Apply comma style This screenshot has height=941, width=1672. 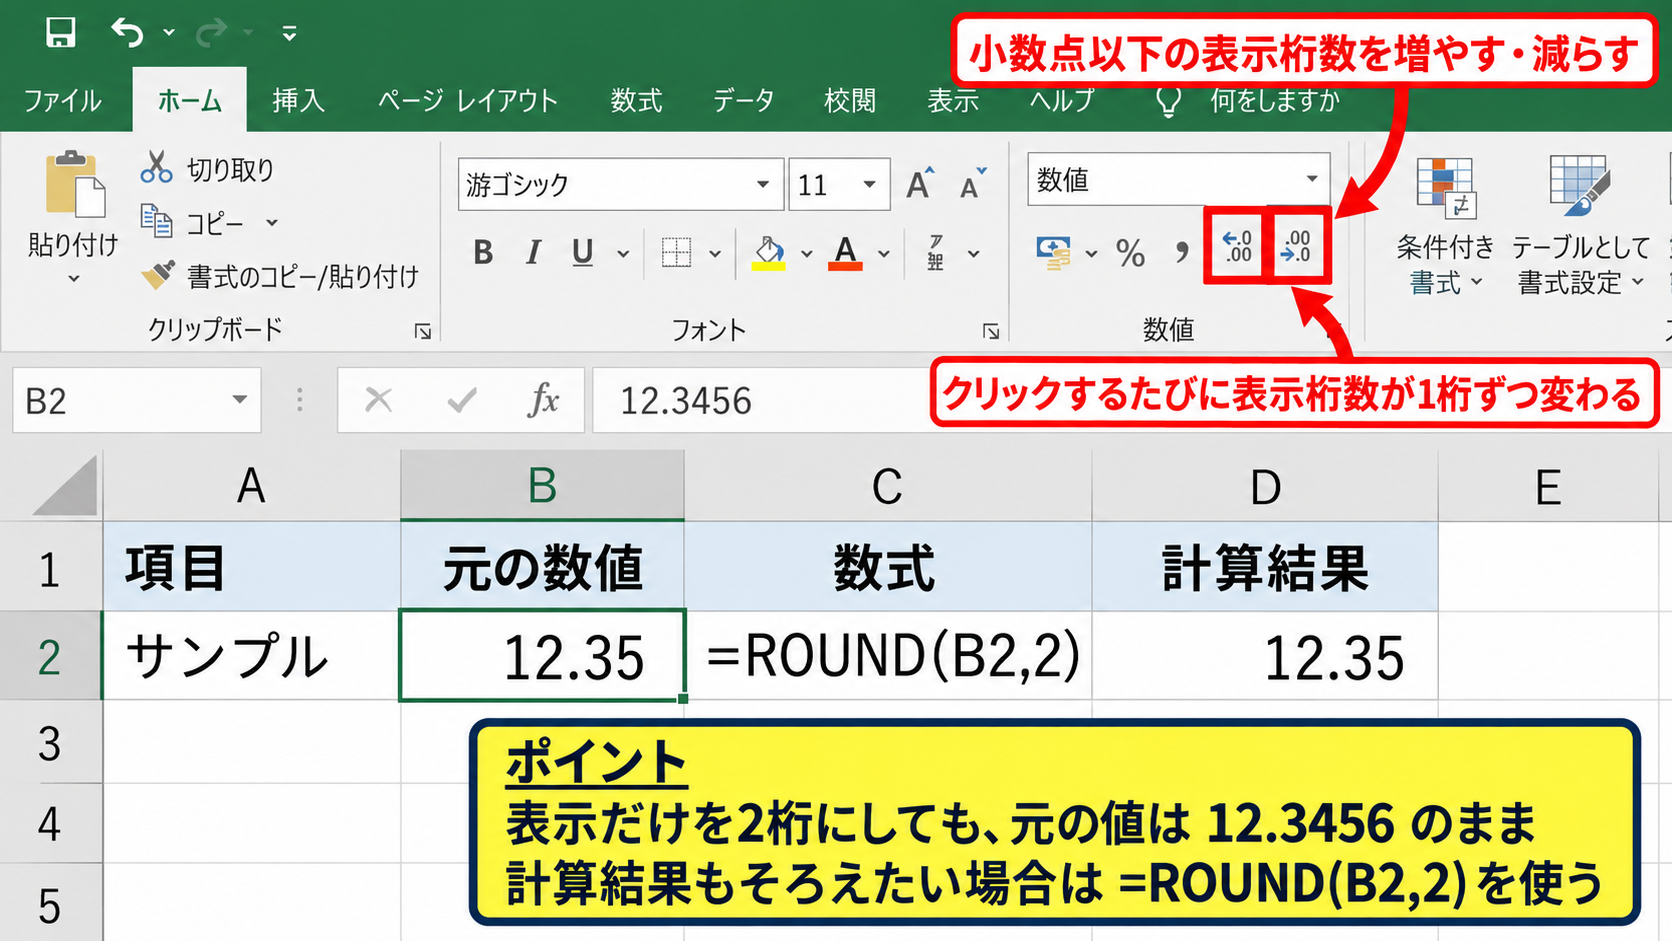(1182, 252)
